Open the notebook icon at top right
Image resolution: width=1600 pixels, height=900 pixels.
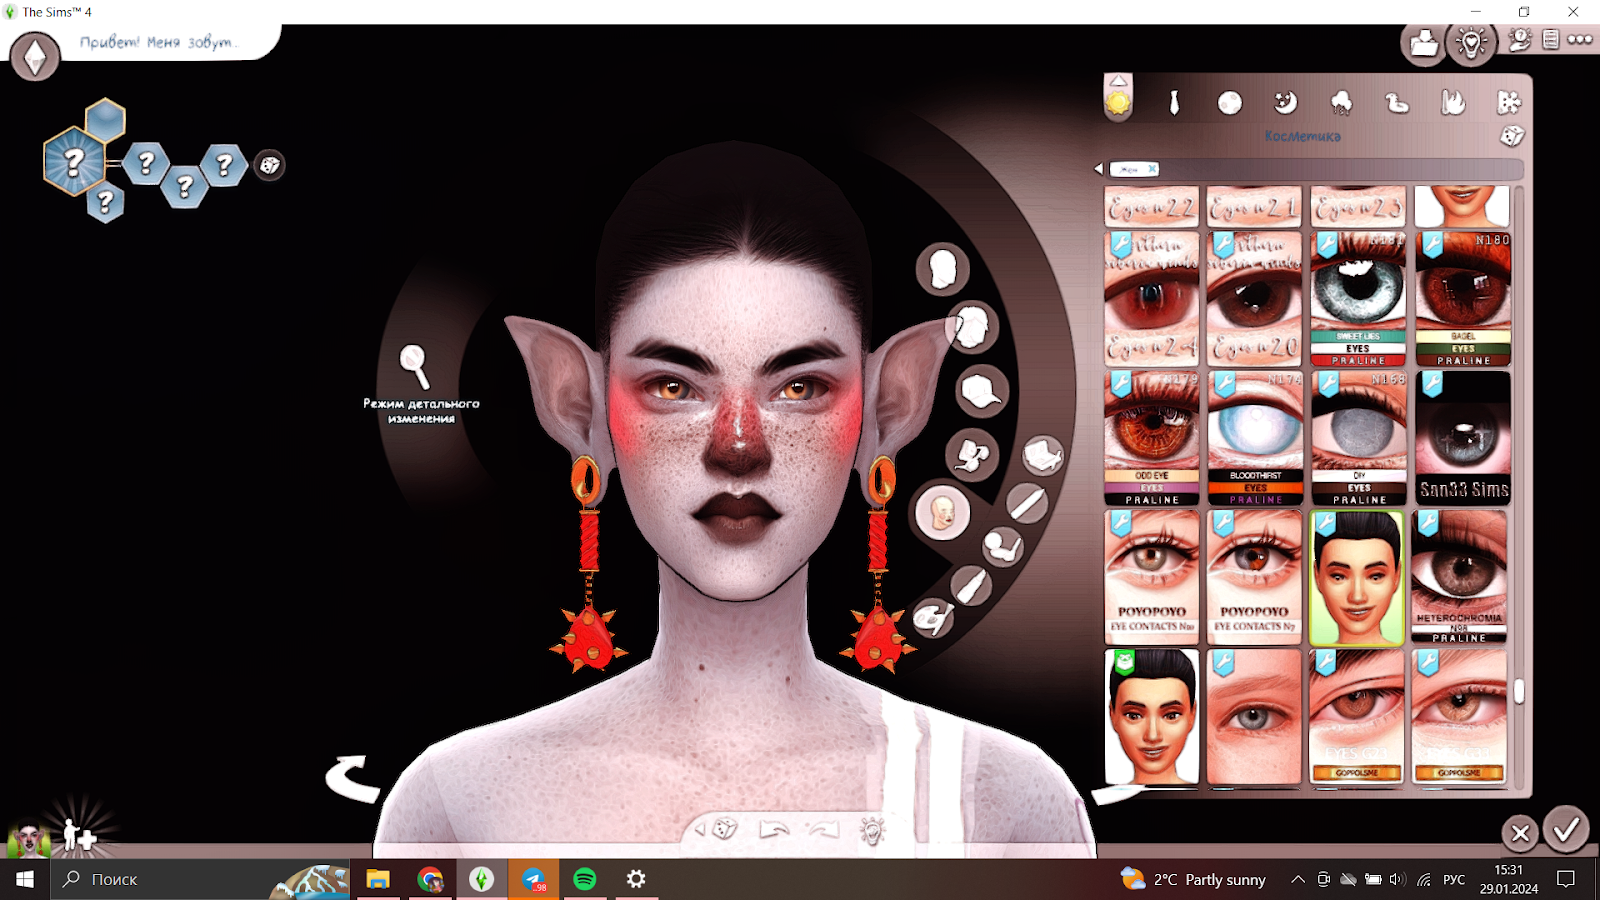point(1551,40)
